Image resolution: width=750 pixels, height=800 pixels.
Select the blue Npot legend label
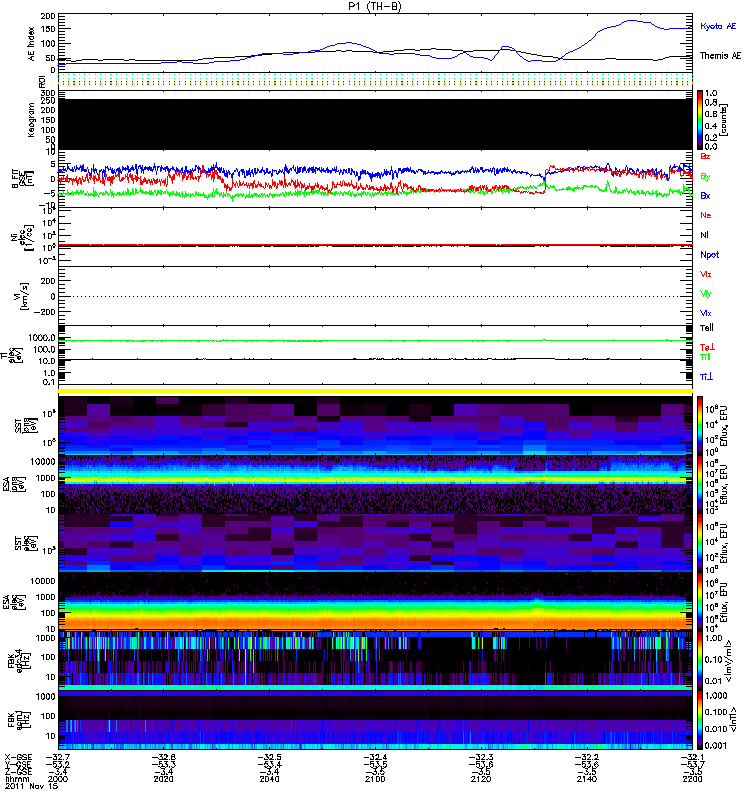coord(709,255)
